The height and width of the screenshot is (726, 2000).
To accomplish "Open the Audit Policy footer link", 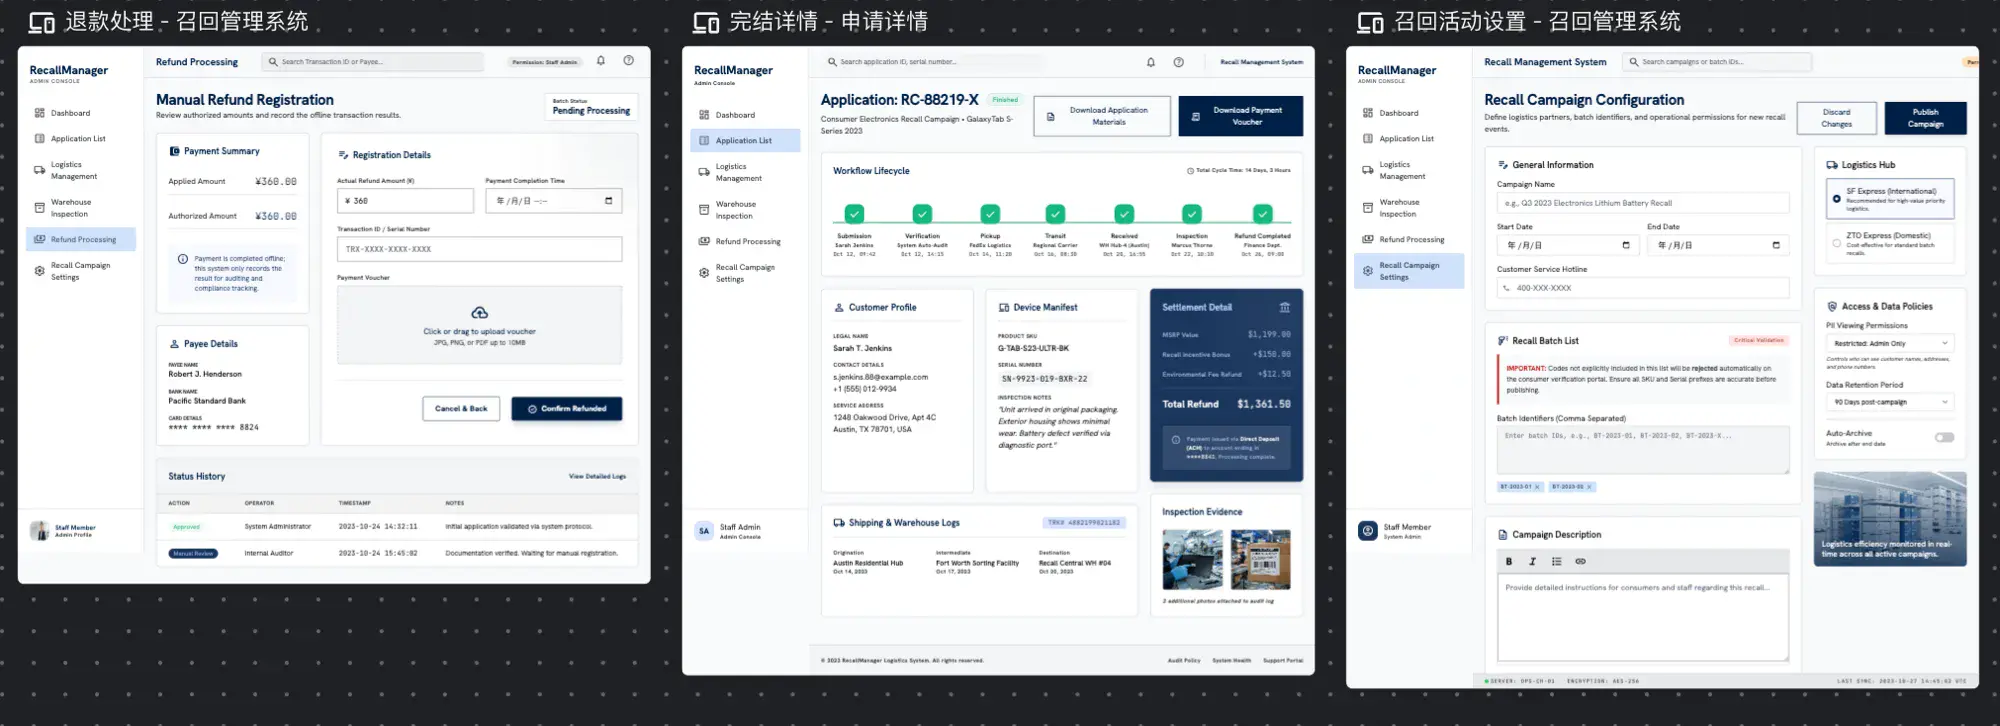I will pyautogui.click(x=1184, y=660).
